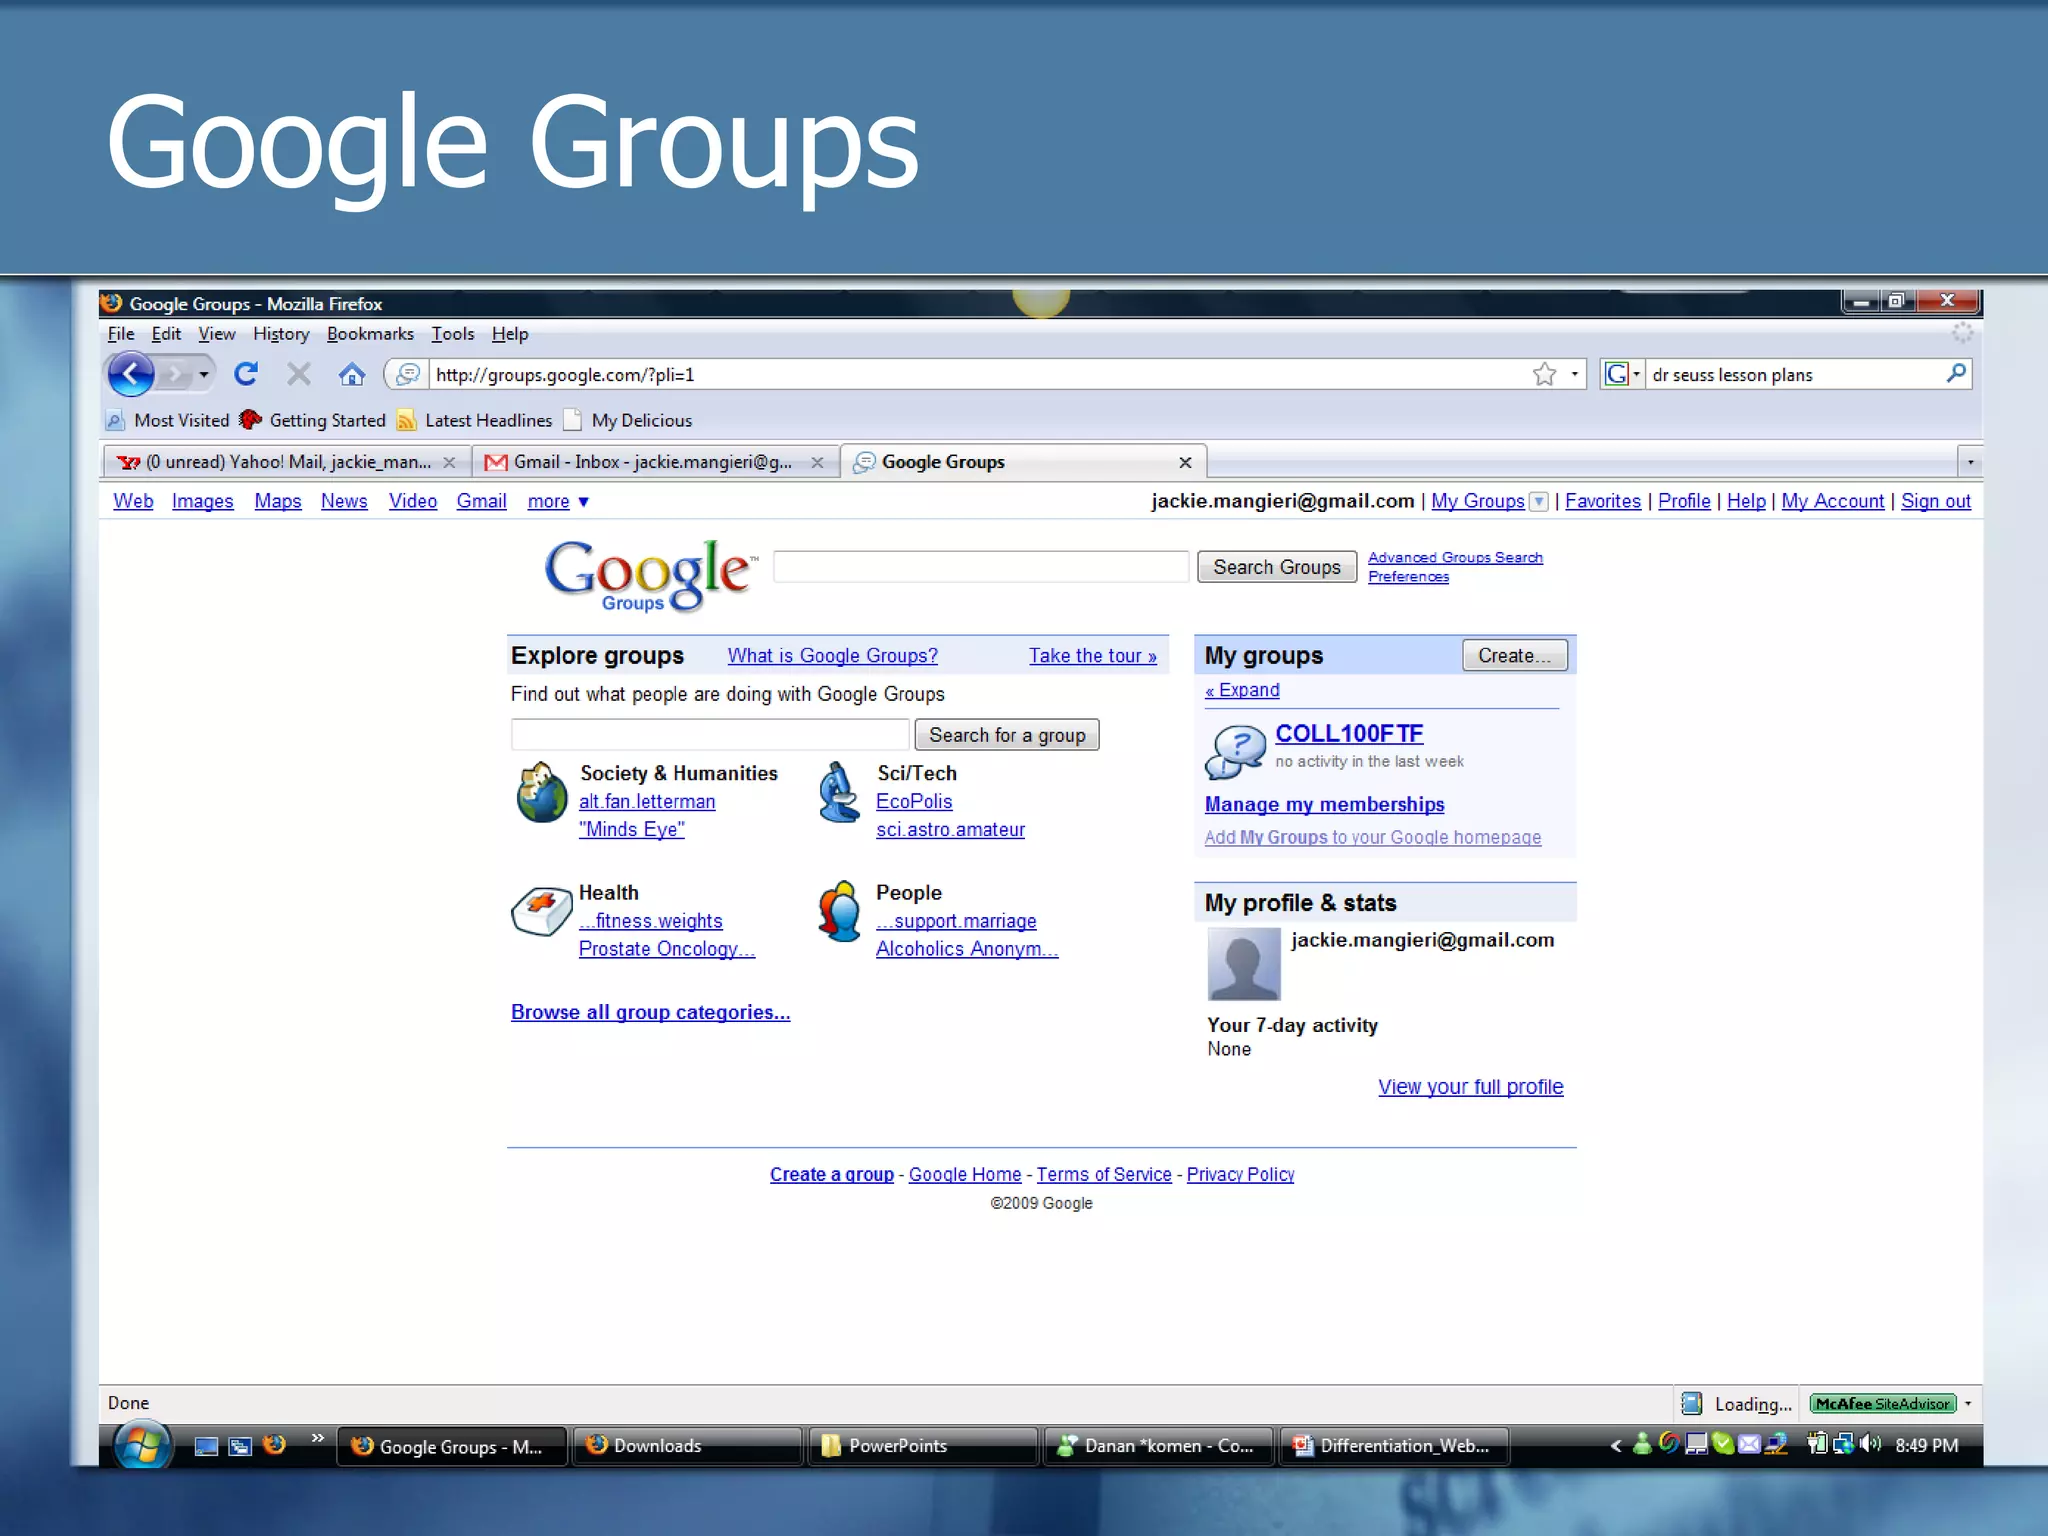Open the File menu
Image resolution: width=2048 pixels, height=1536 pixels.
[x=121, y=334]
